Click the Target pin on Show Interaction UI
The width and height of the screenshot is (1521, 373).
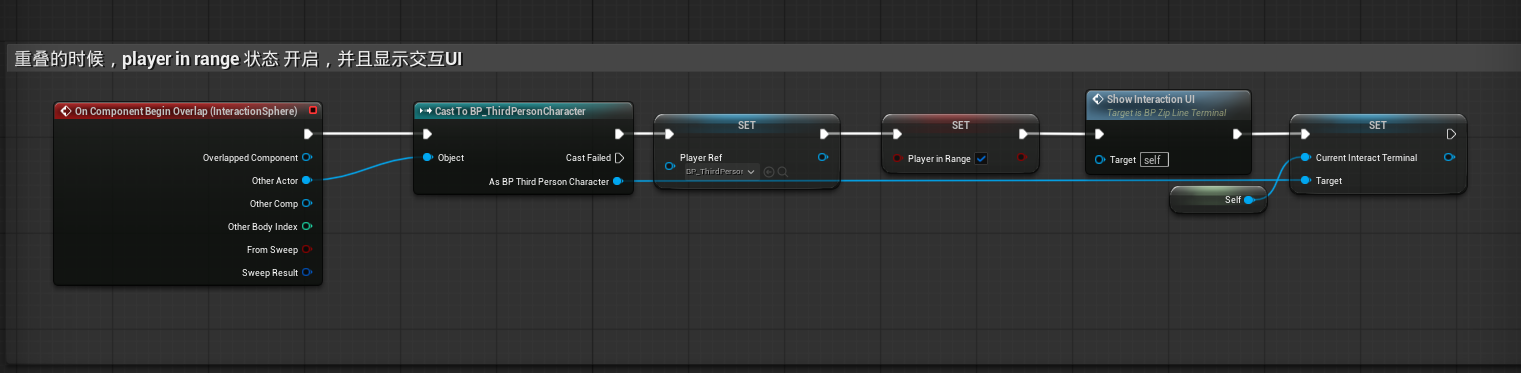tap(1100, 159)
